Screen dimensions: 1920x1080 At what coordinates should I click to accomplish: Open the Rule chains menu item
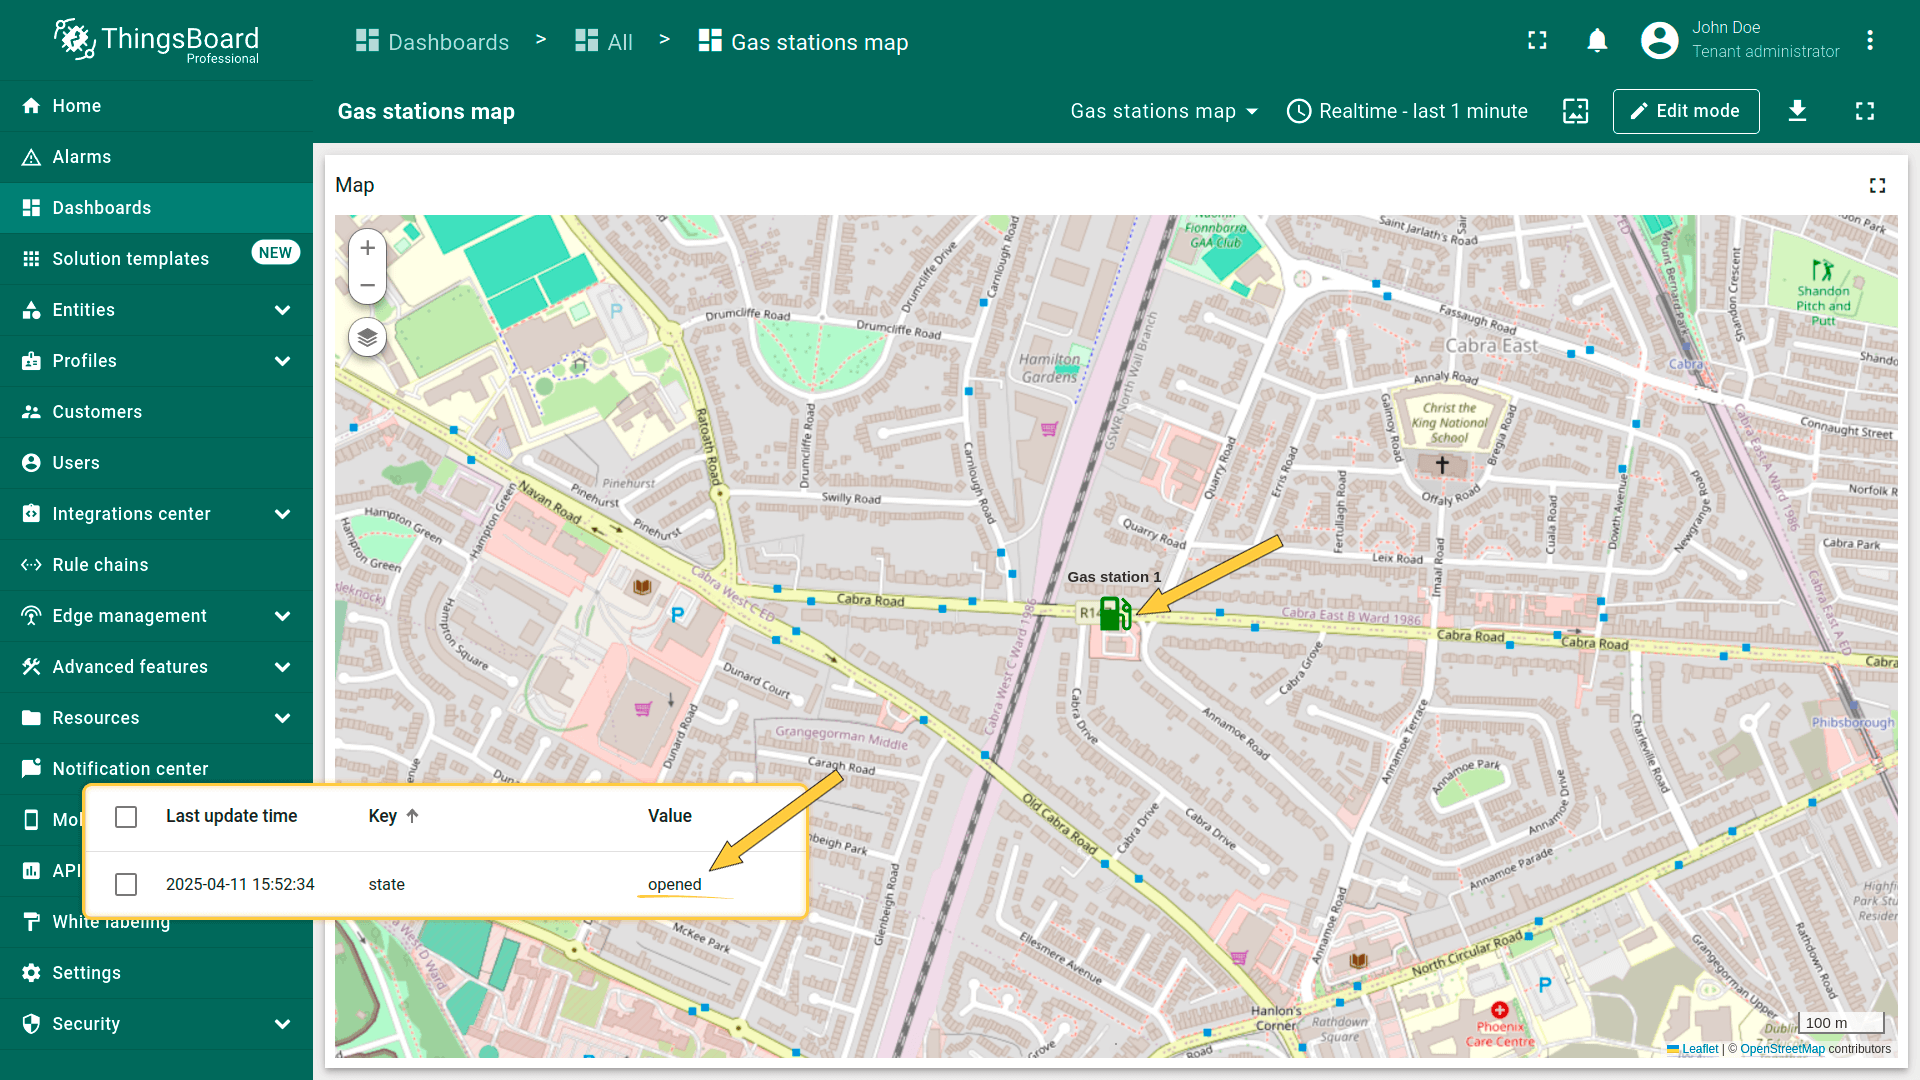[100, 565]
